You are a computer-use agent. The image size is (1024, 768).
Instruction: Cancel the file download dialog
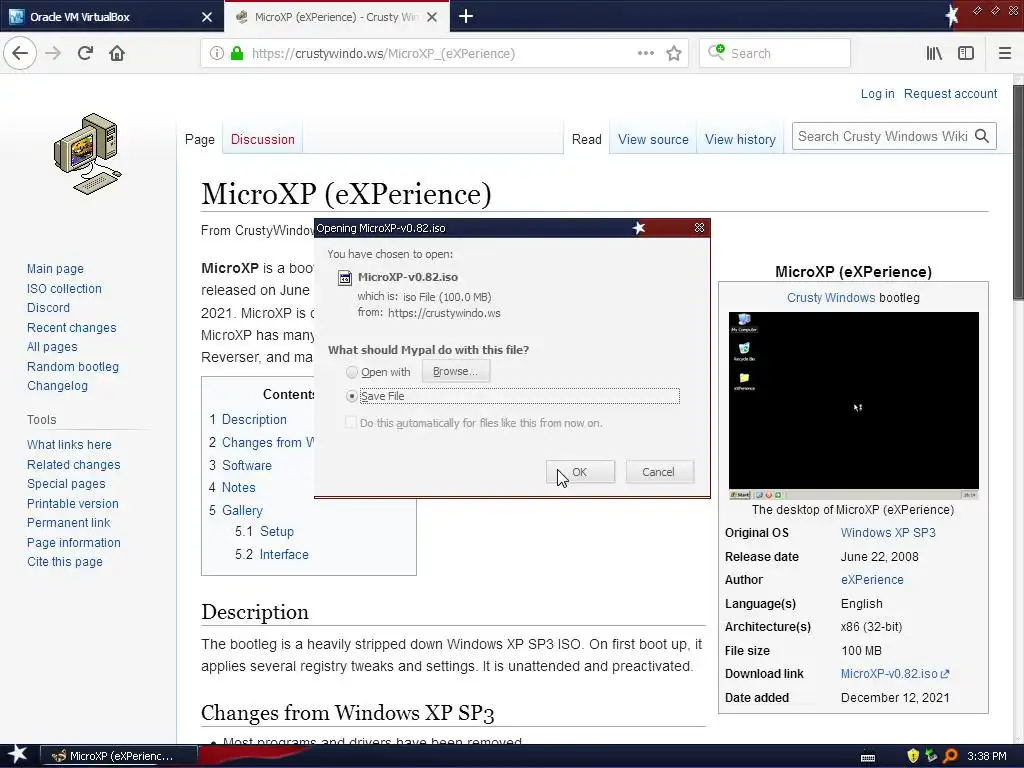click(658, 472)
